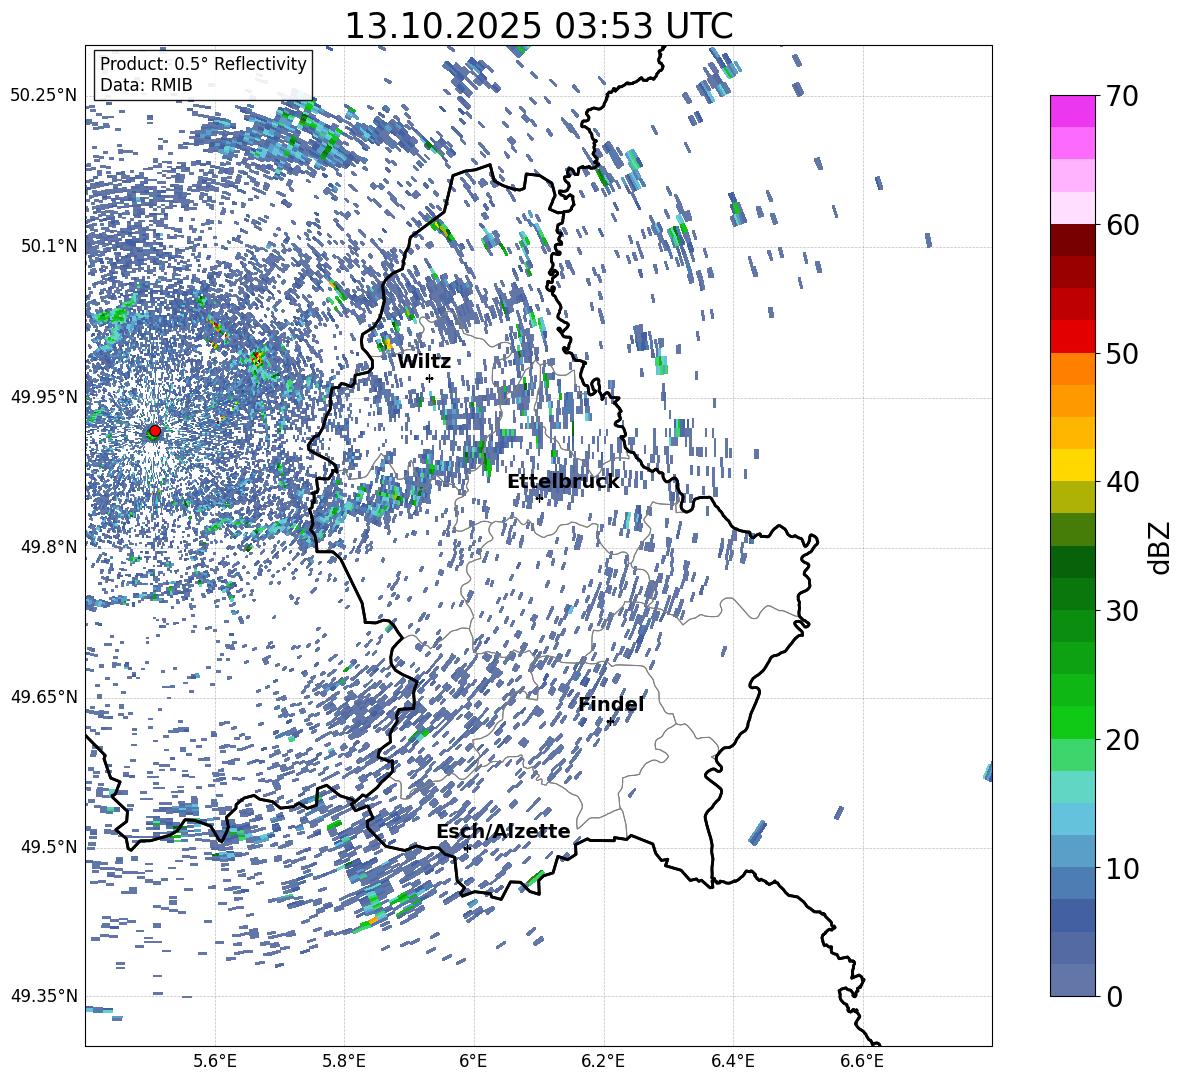Viewport: 1184px width, 1081px height.
Task: Click the 49.35°N latitude label
Action: (x=44, y=996)
